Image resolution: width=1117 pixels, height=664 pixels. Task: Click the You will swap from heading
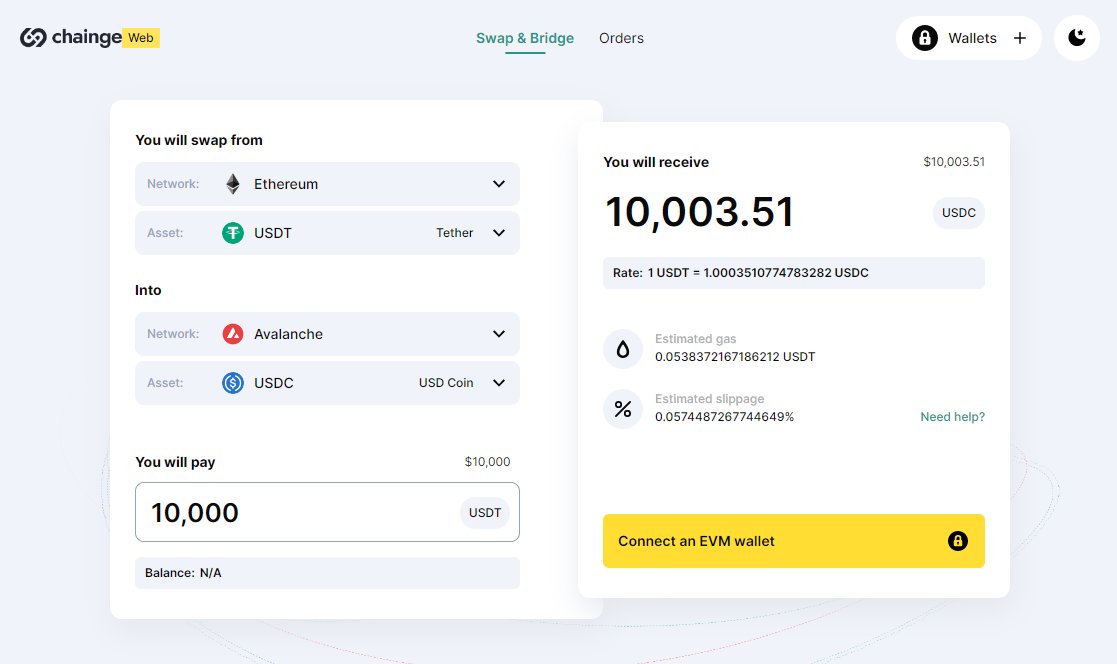[199, 140]
